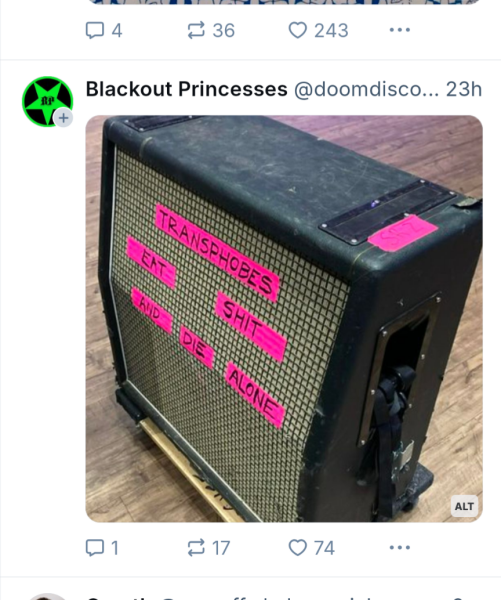
Task: Show ALT text for the amp photo
Action: click(x=464, y=506)
